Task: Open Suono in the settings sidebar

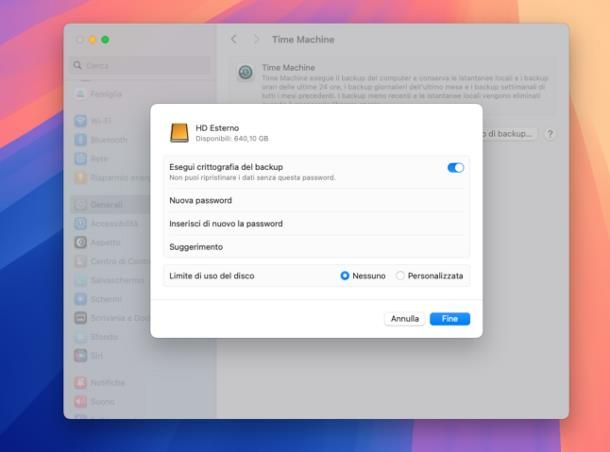Action: (x=140, y=401)
